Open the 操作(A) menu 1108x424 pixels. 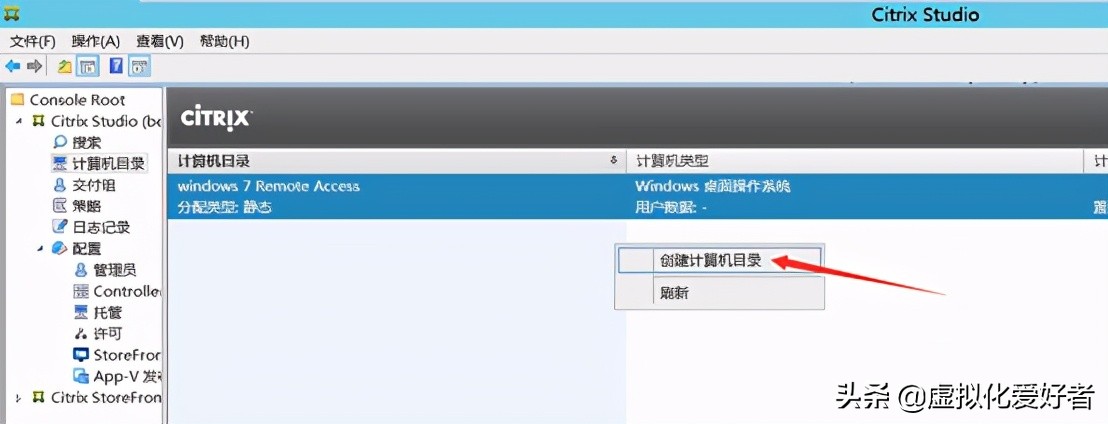[x=96, y=41]
